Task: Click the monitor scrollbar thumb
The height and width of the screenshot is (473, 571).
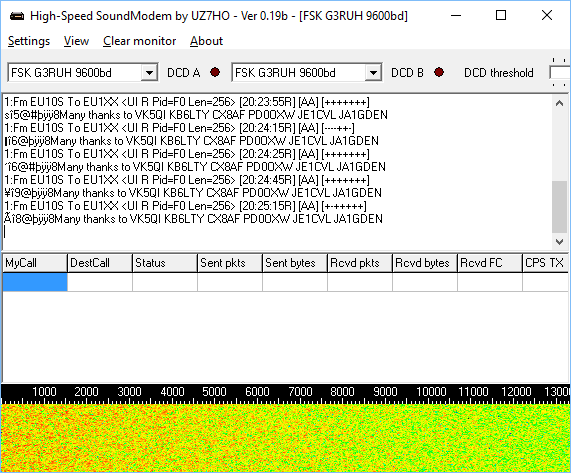Action: (x=559, y=206)
